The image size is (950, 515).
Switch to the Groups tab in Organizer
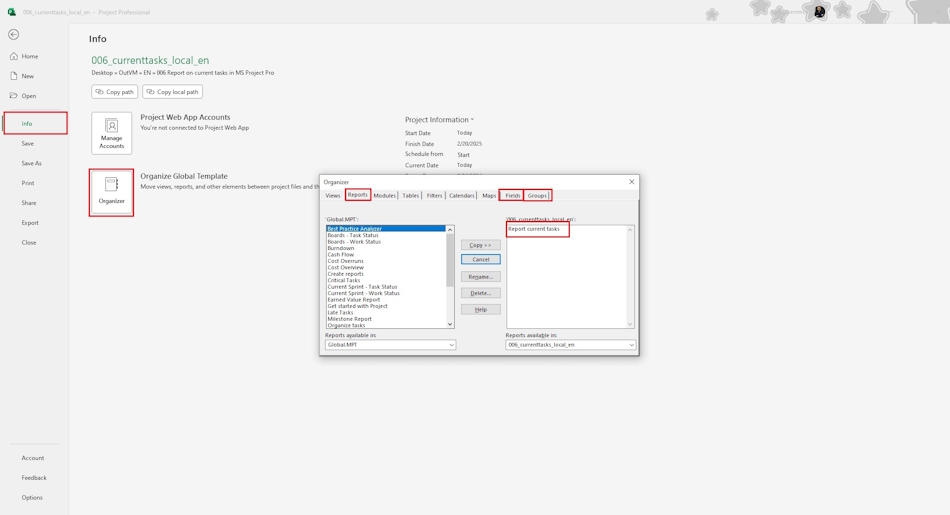[537, 196]
